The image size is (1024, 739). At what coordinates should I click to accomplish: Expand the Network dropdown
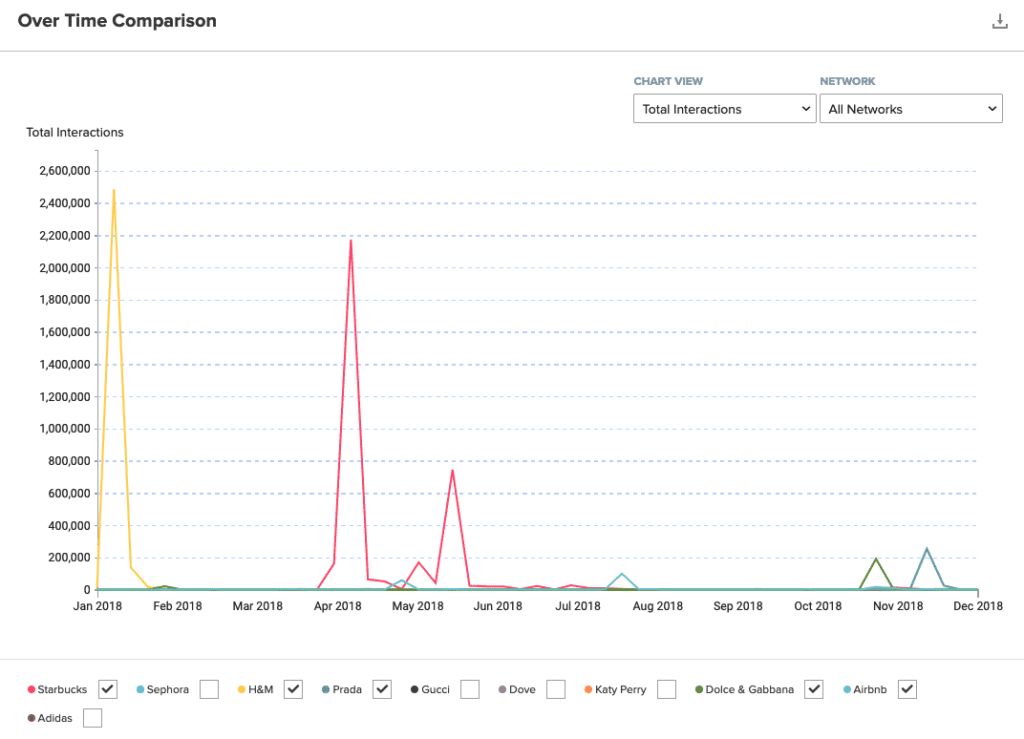click(910, 109)
